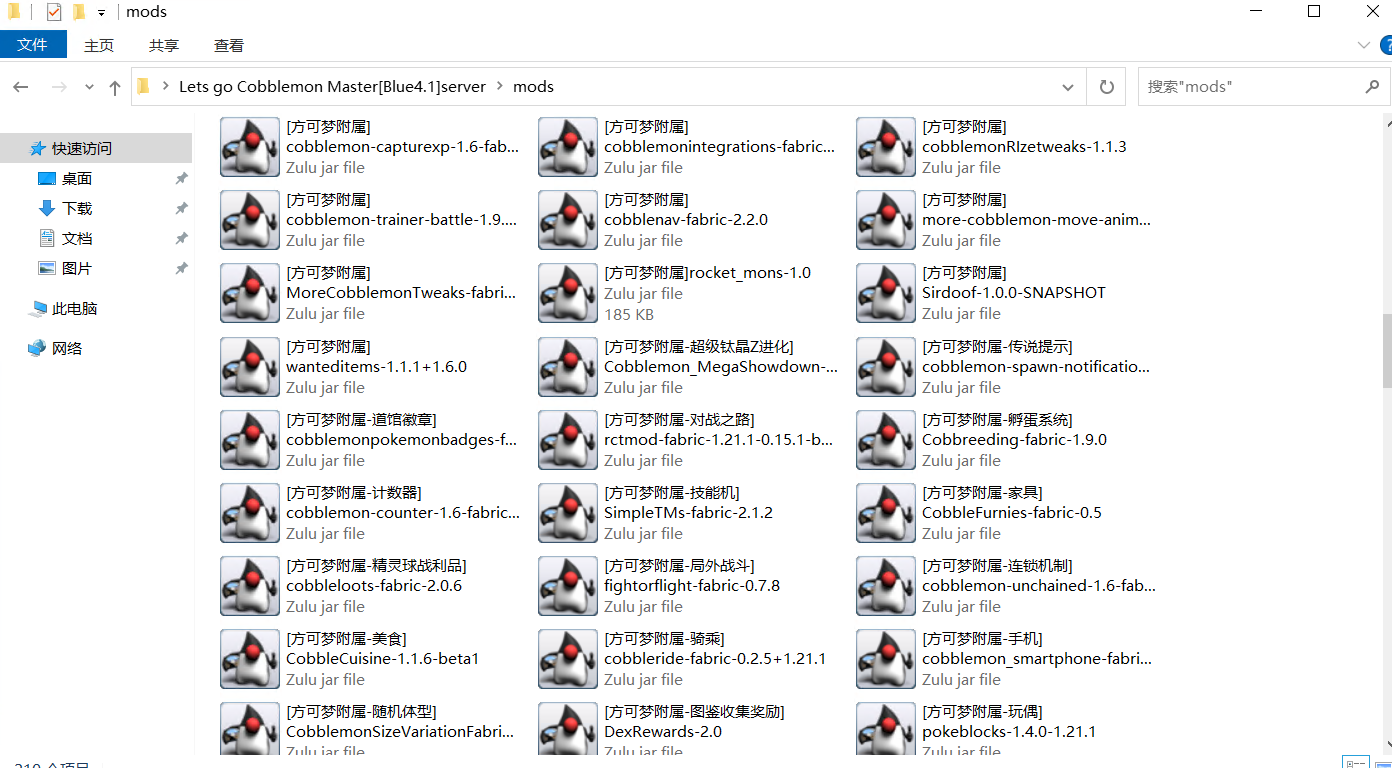Click the CobbleFurnies-fabric-0.5 jar icon
1392x768 pixels.
[x=886, y=513]
